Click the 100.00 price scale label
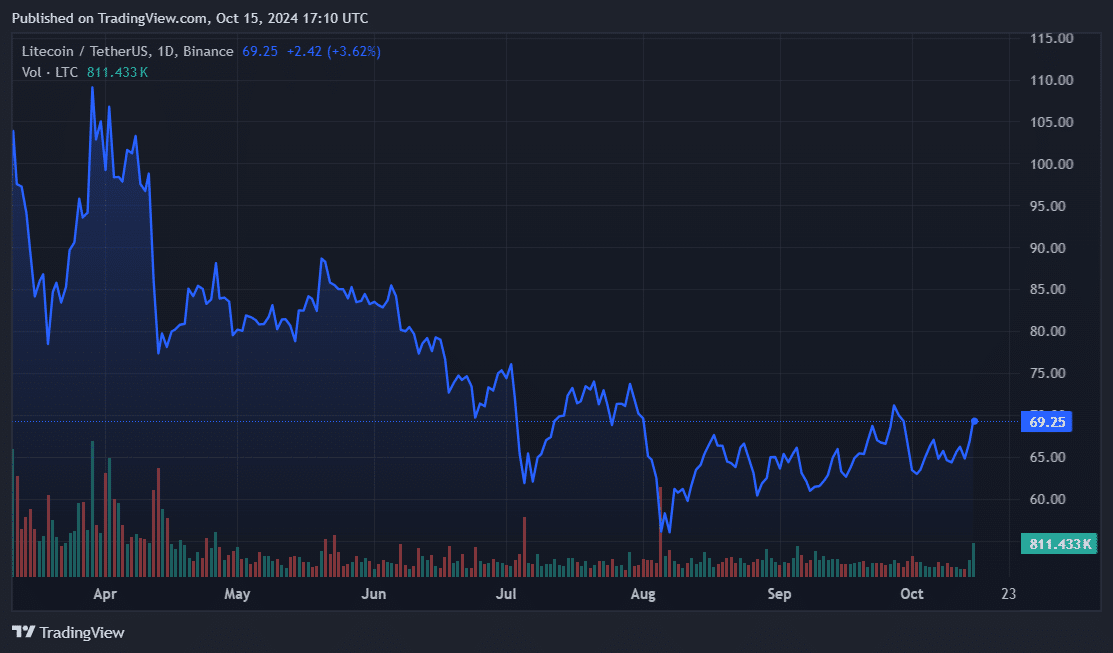Viewport: 1113px width, 653px height. click(1051, 164)
